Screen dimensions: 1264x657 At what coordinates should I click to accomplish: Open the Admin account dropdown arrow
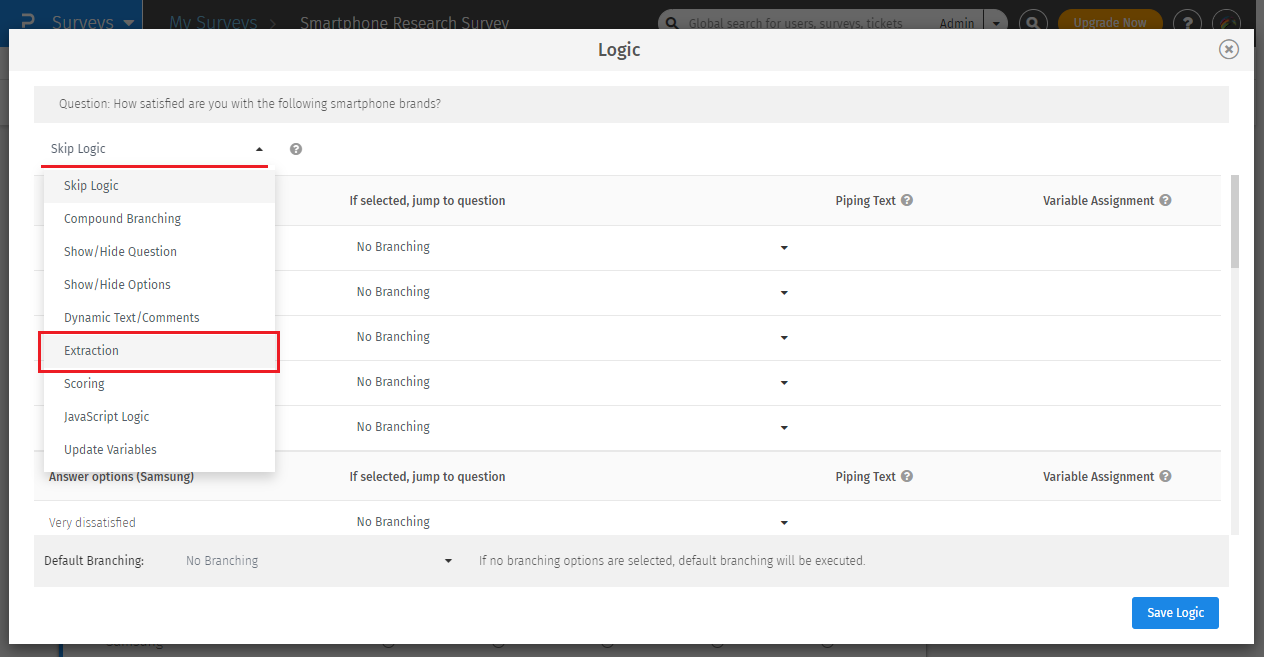[x=994, y=22]
